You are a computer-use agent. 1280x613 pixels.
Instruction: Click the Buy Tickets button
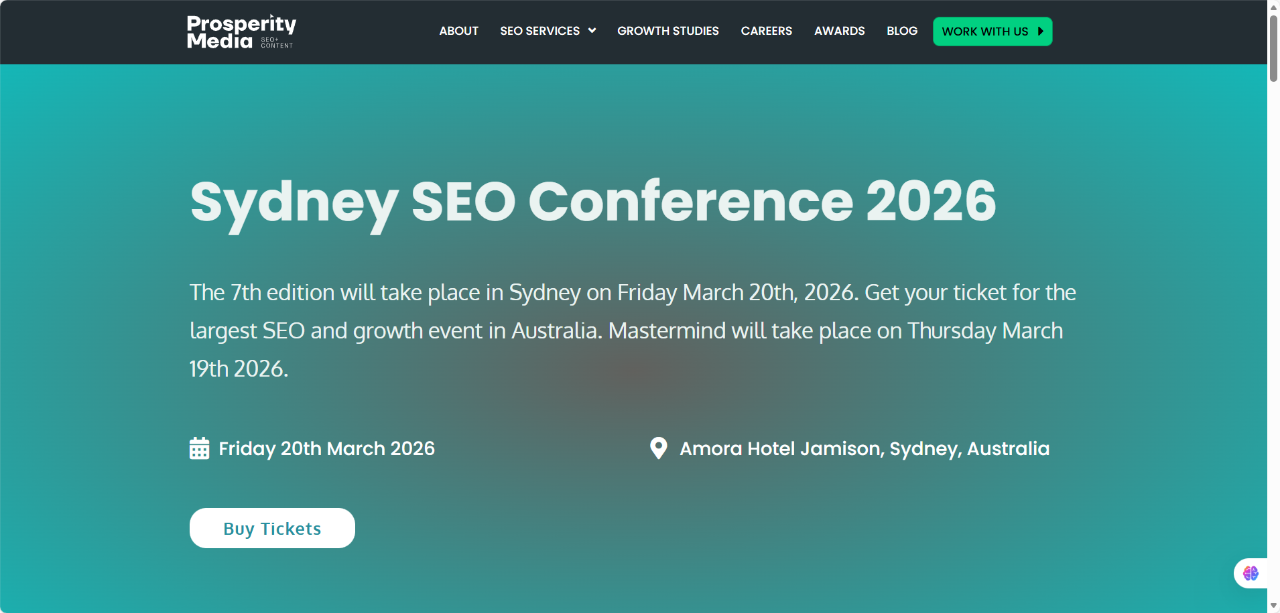point(272,528)
